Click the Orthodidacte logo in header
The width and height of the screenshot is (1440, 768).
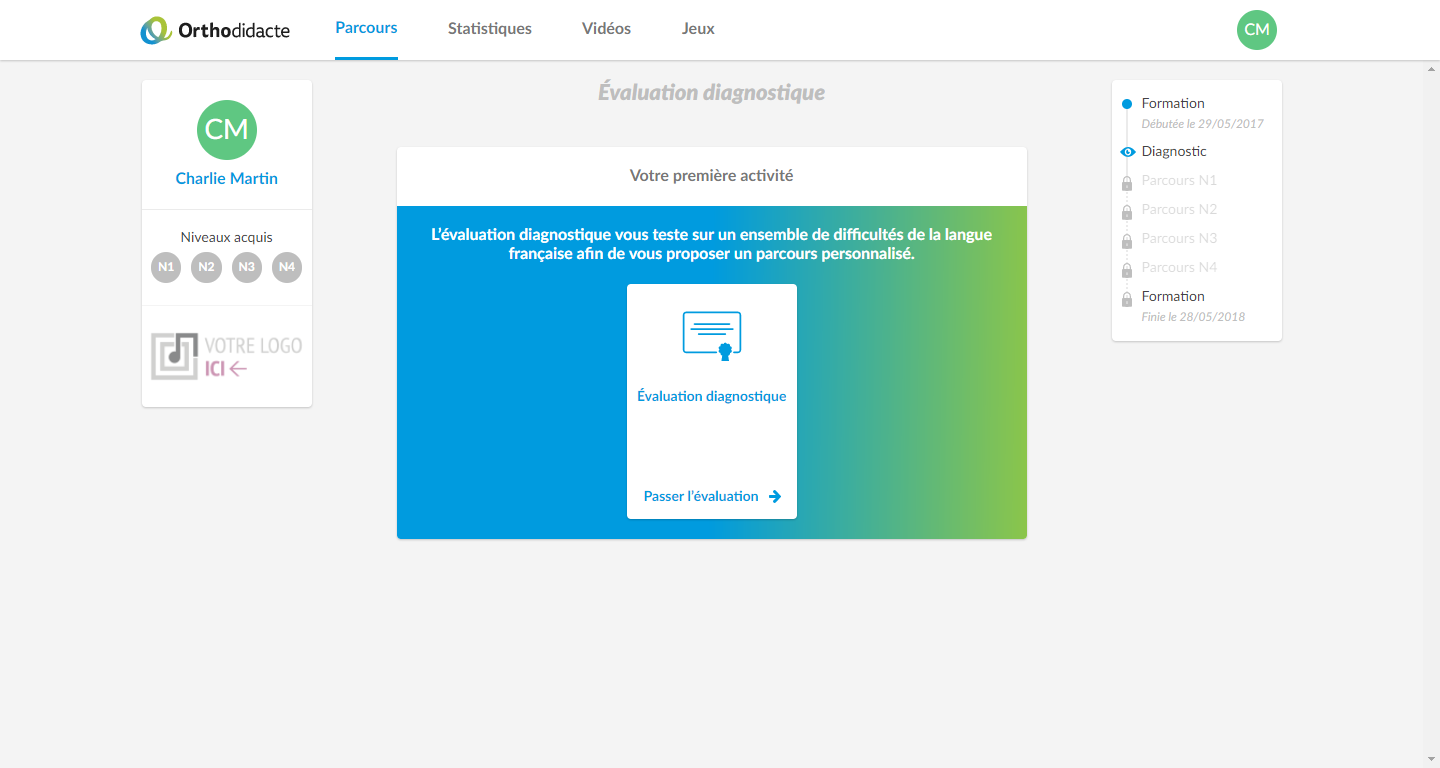point(215,30)
